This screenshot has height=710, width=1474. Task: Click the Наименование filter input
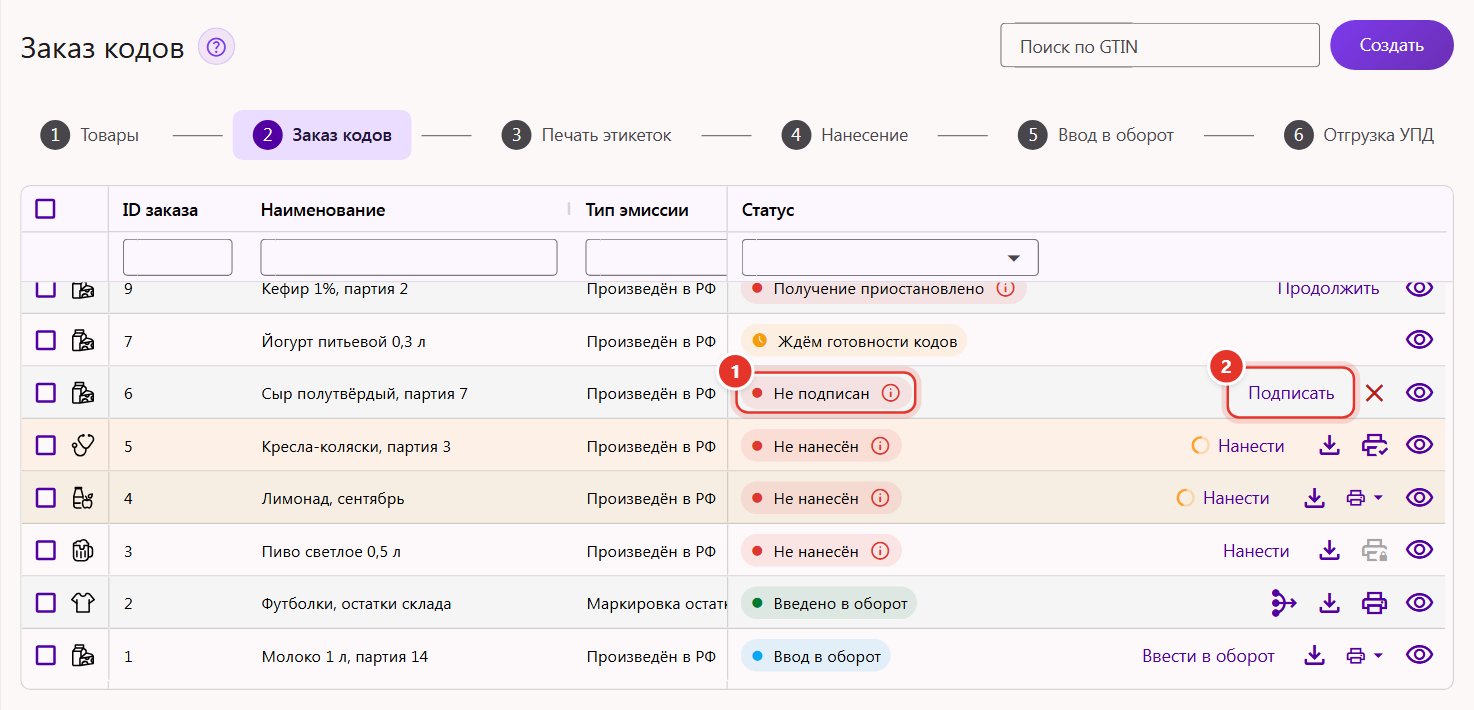409,257
